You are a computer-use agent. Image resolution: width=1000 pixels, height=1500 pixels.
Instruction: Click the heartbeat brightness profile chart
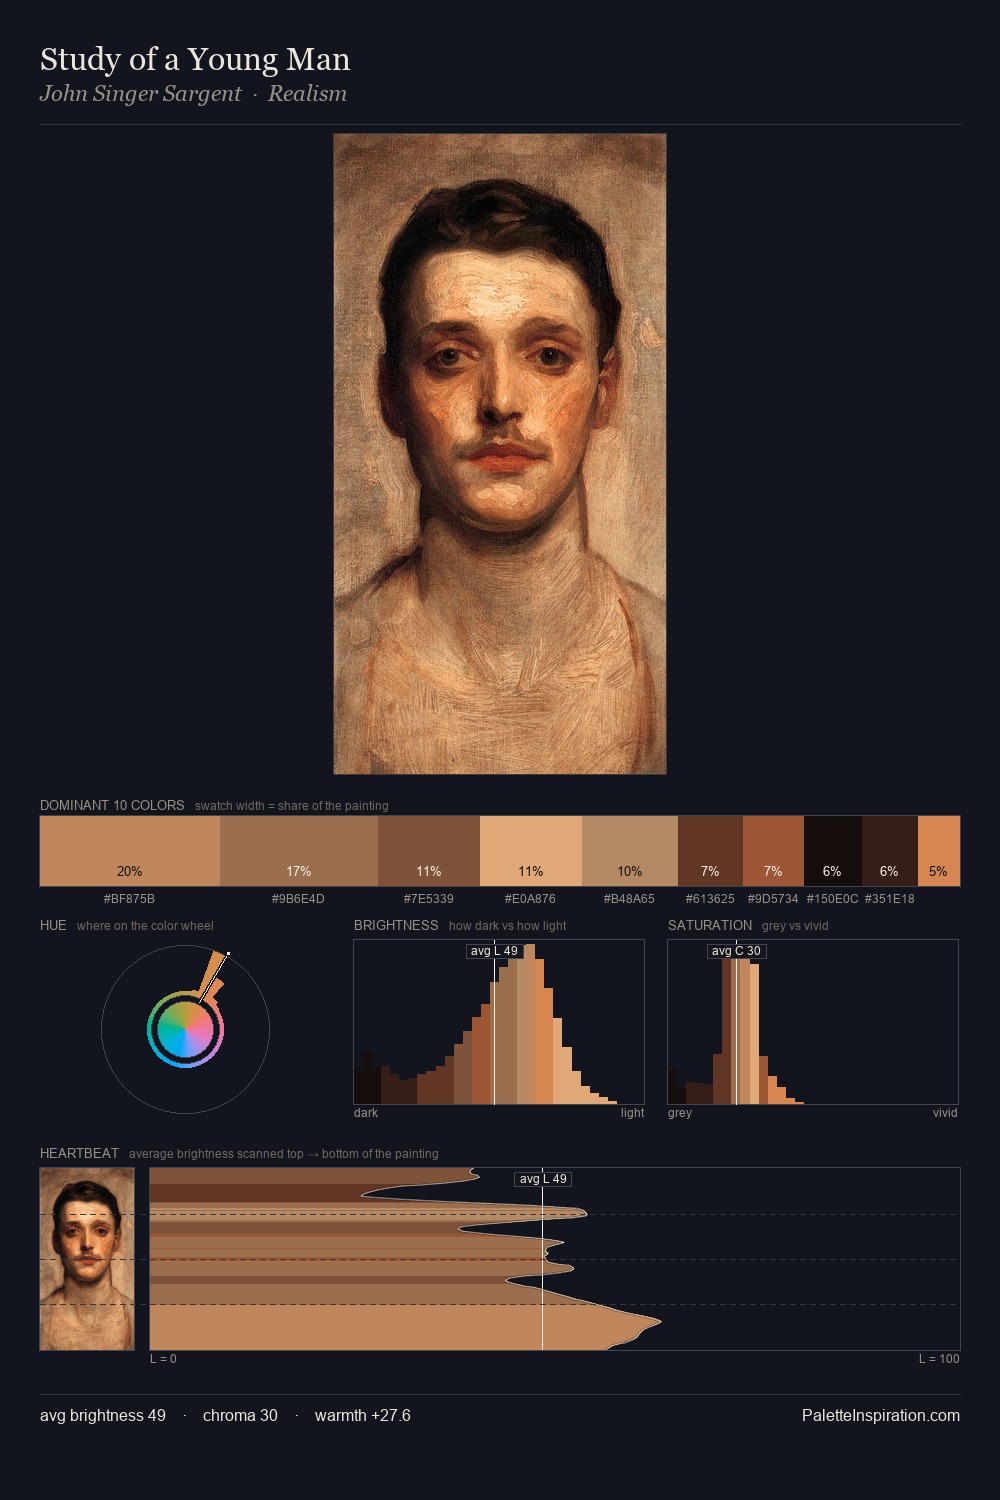click(x=555, y=1259)
